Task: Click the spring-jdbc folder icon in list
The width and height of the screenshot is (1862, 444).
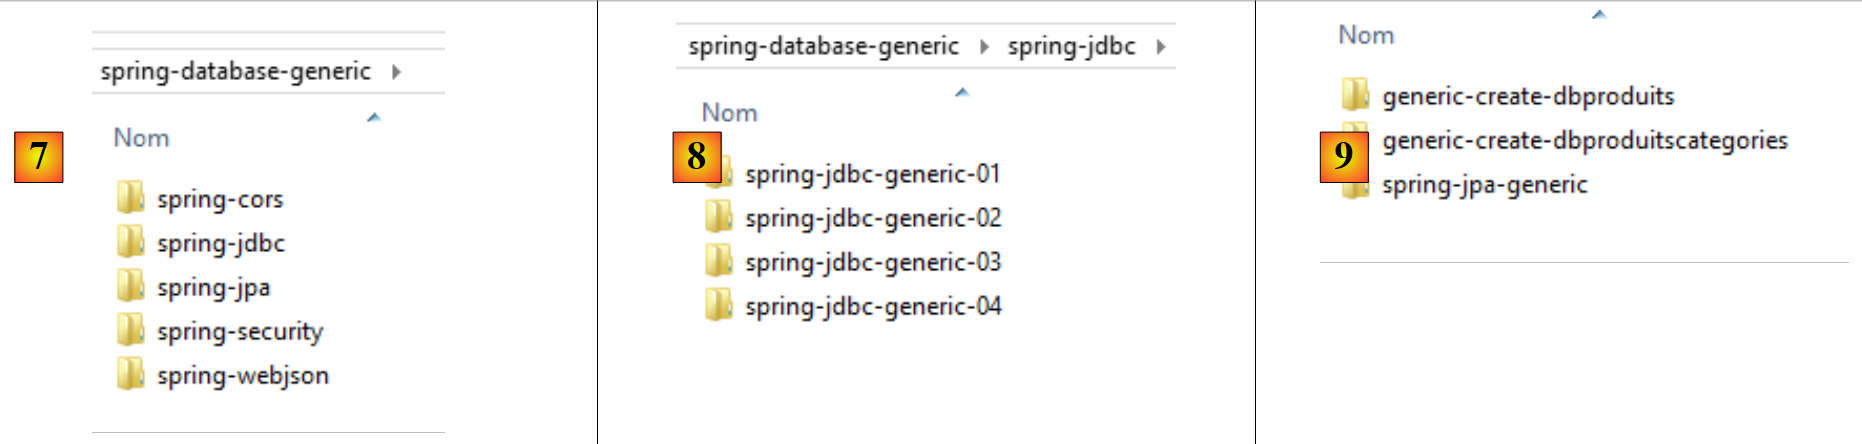Action: (130, 242)
